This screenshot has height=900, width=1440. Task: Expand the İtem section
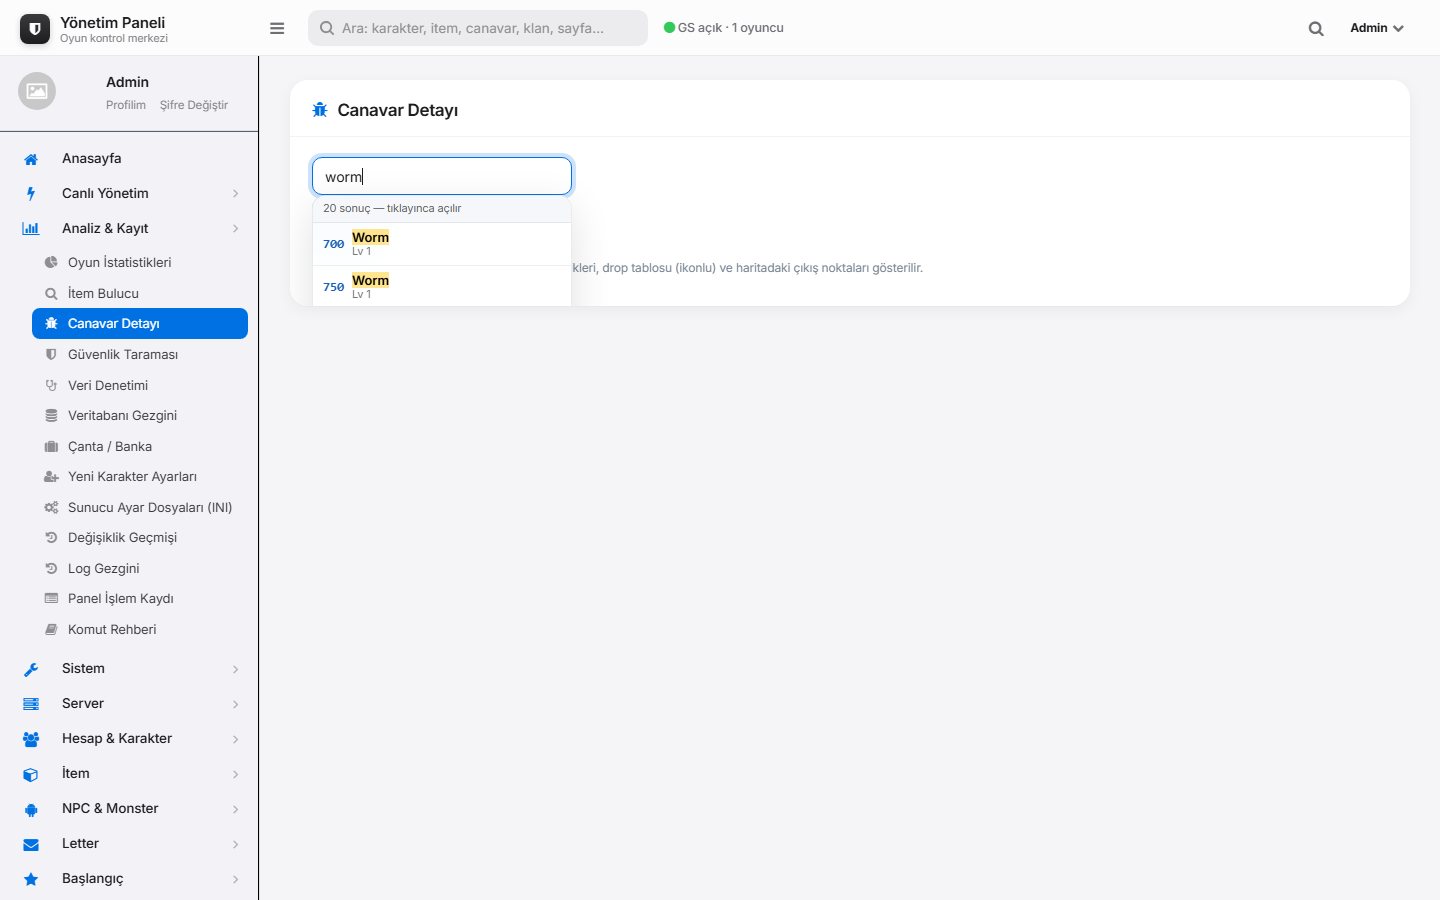click(x=130, y=774)
